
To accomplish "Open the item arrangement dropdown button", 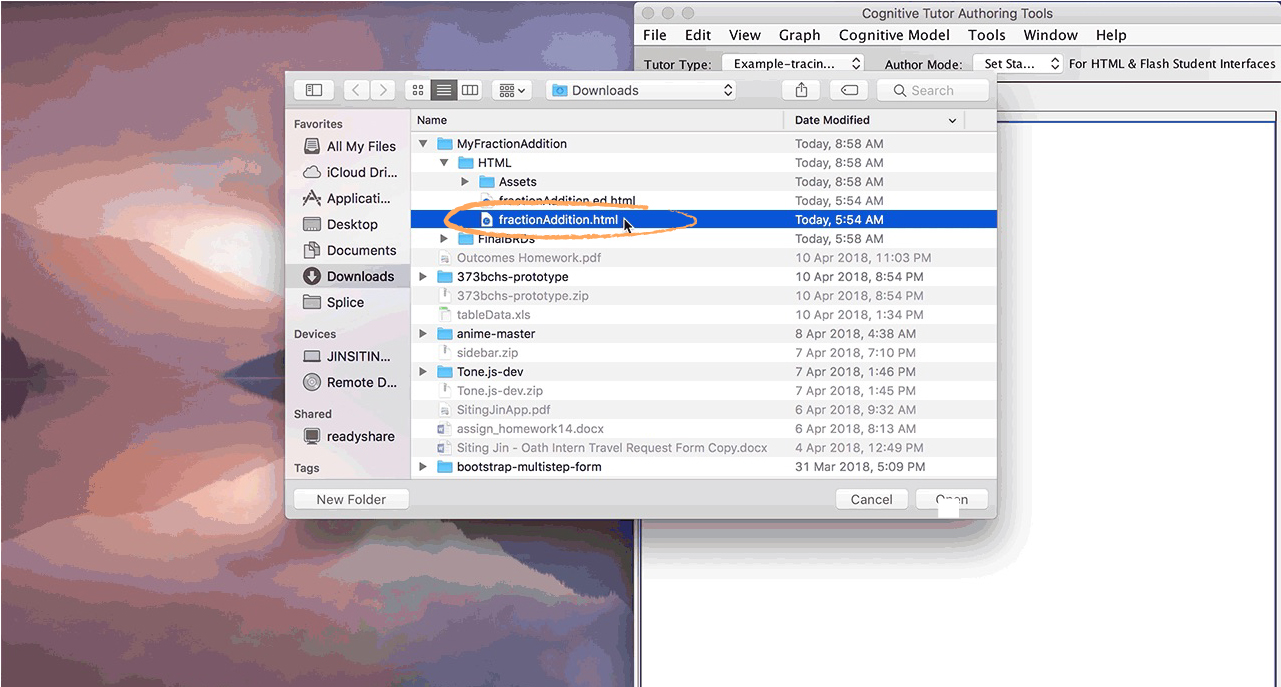I will coord(512,90).
